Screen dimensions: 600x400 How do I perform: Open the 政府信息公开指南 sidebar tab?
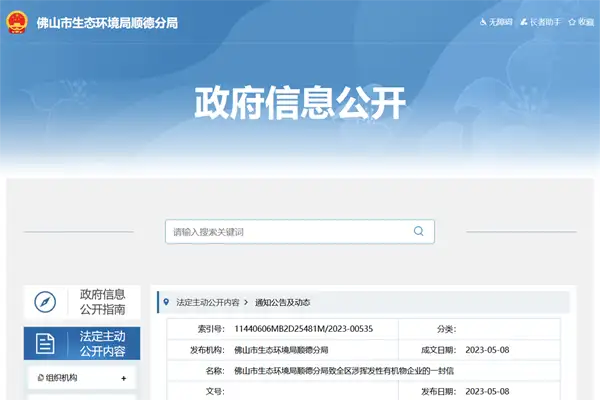(x=82, y=302)
